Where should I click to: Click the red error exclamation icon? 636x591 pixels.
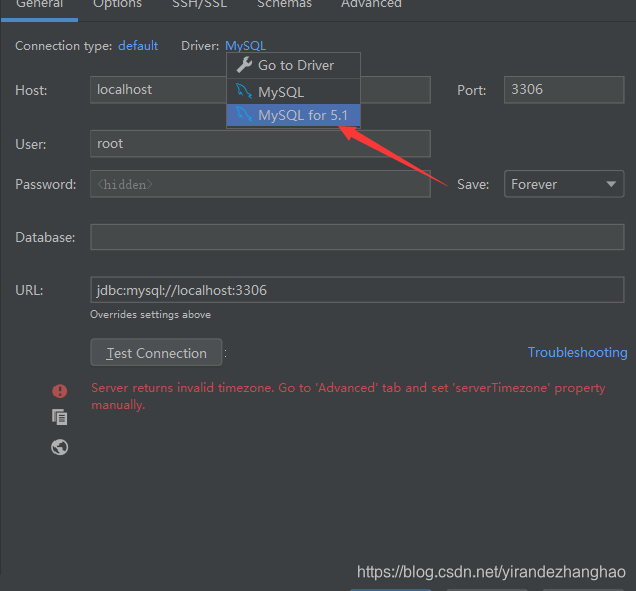60,391
